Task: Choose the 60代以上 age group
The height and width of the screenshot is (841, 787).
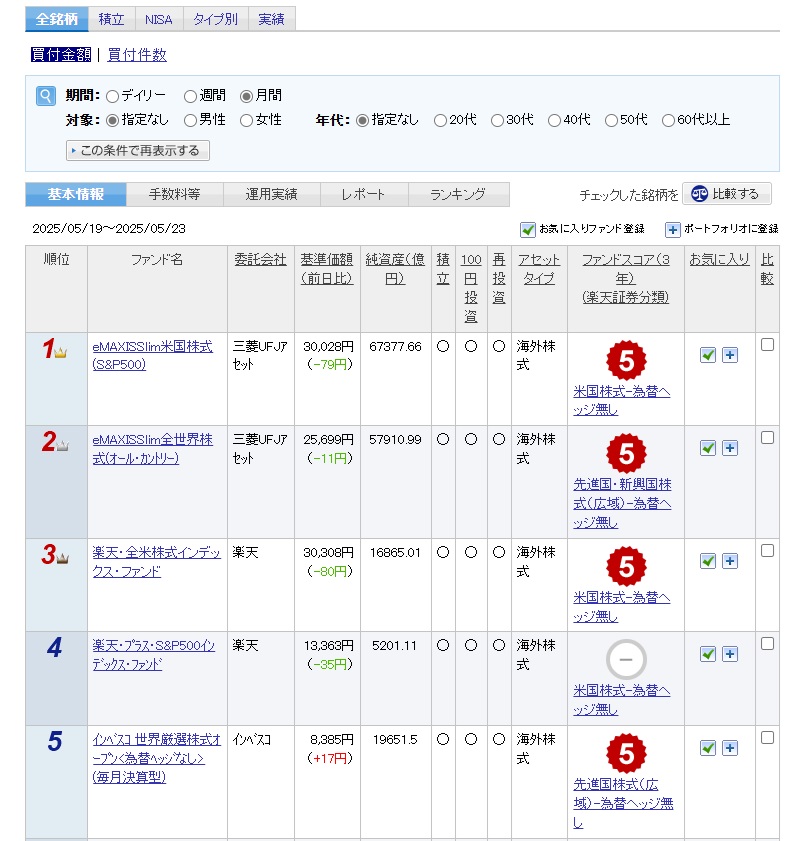Action: (x=668, y=121)
